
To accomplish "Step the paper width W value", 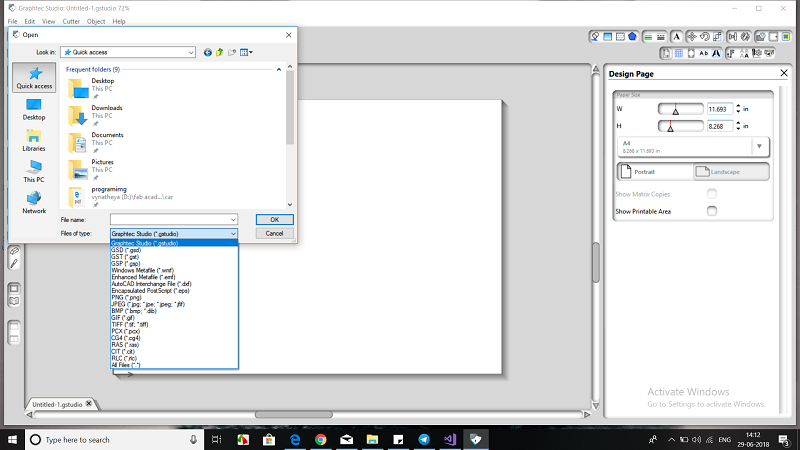I will 738,109.
